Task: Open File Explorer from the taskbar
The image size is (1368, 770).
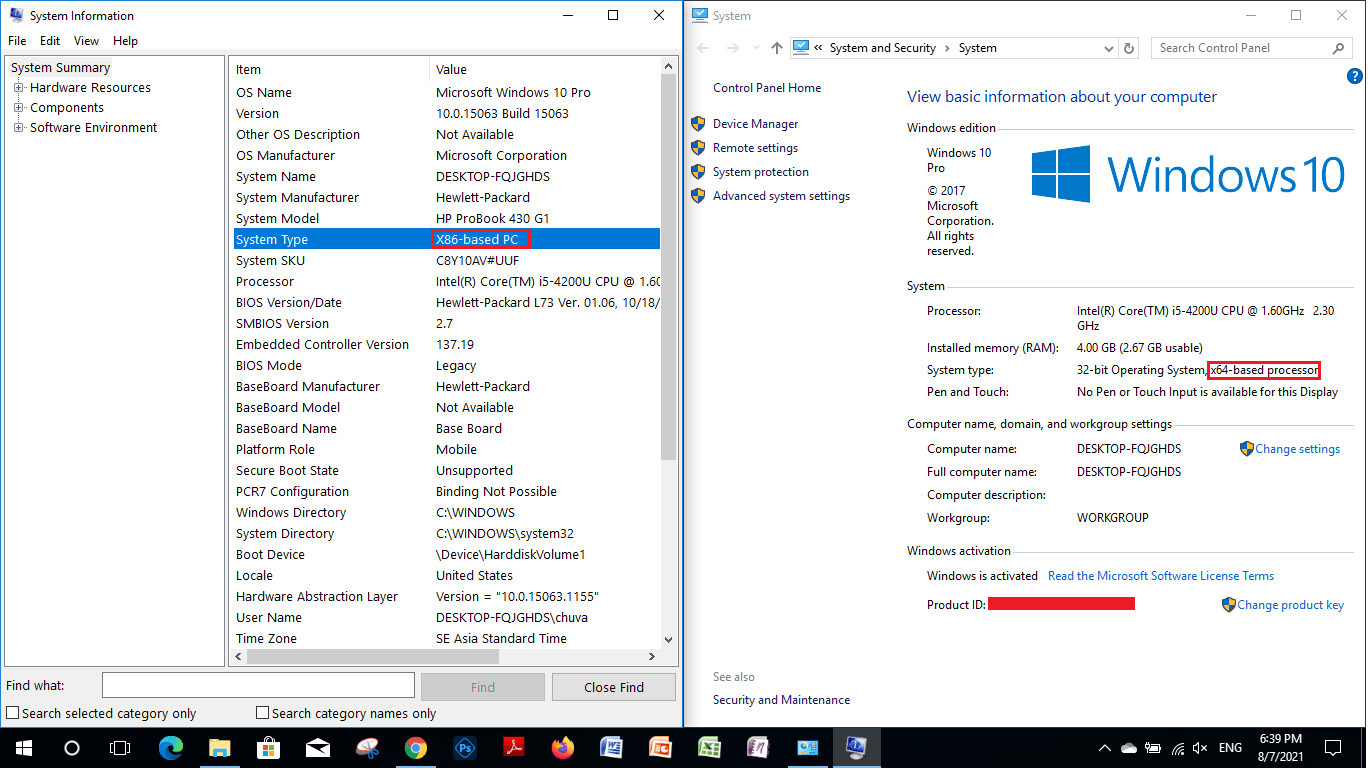Action: [220, 747]
